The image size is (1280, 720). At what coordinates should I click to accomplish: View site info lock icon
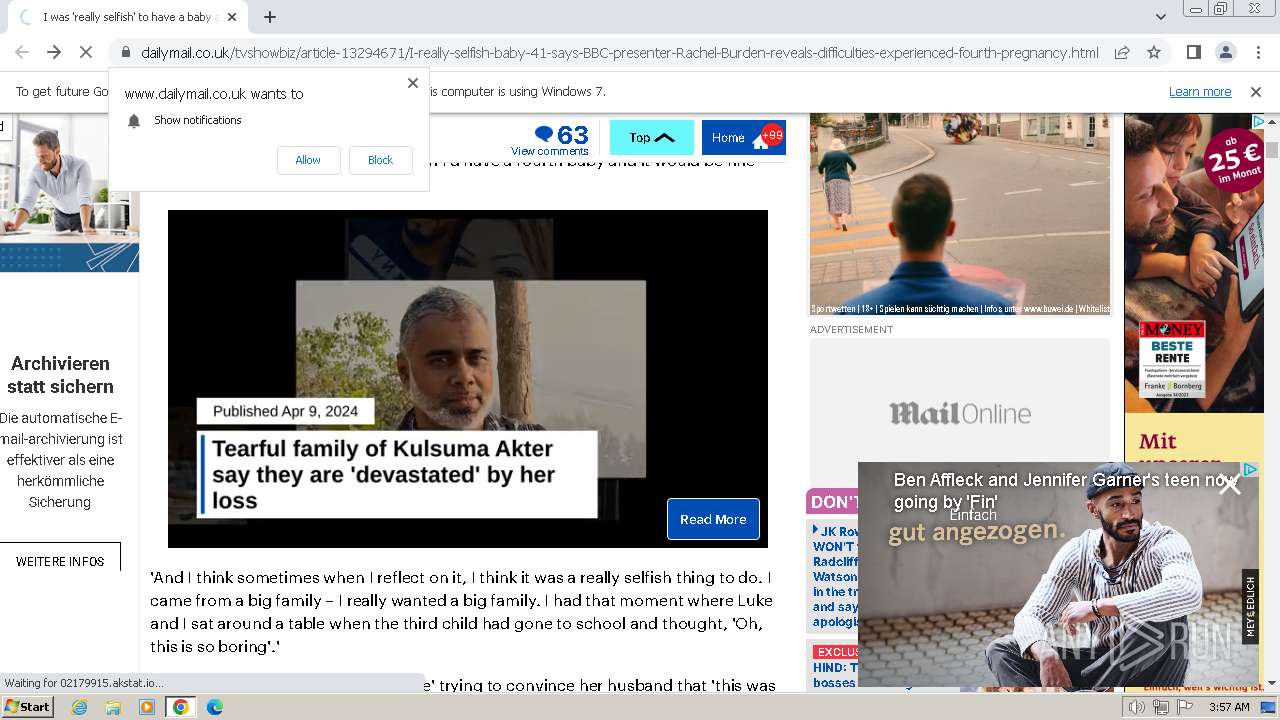pos(126,53)
